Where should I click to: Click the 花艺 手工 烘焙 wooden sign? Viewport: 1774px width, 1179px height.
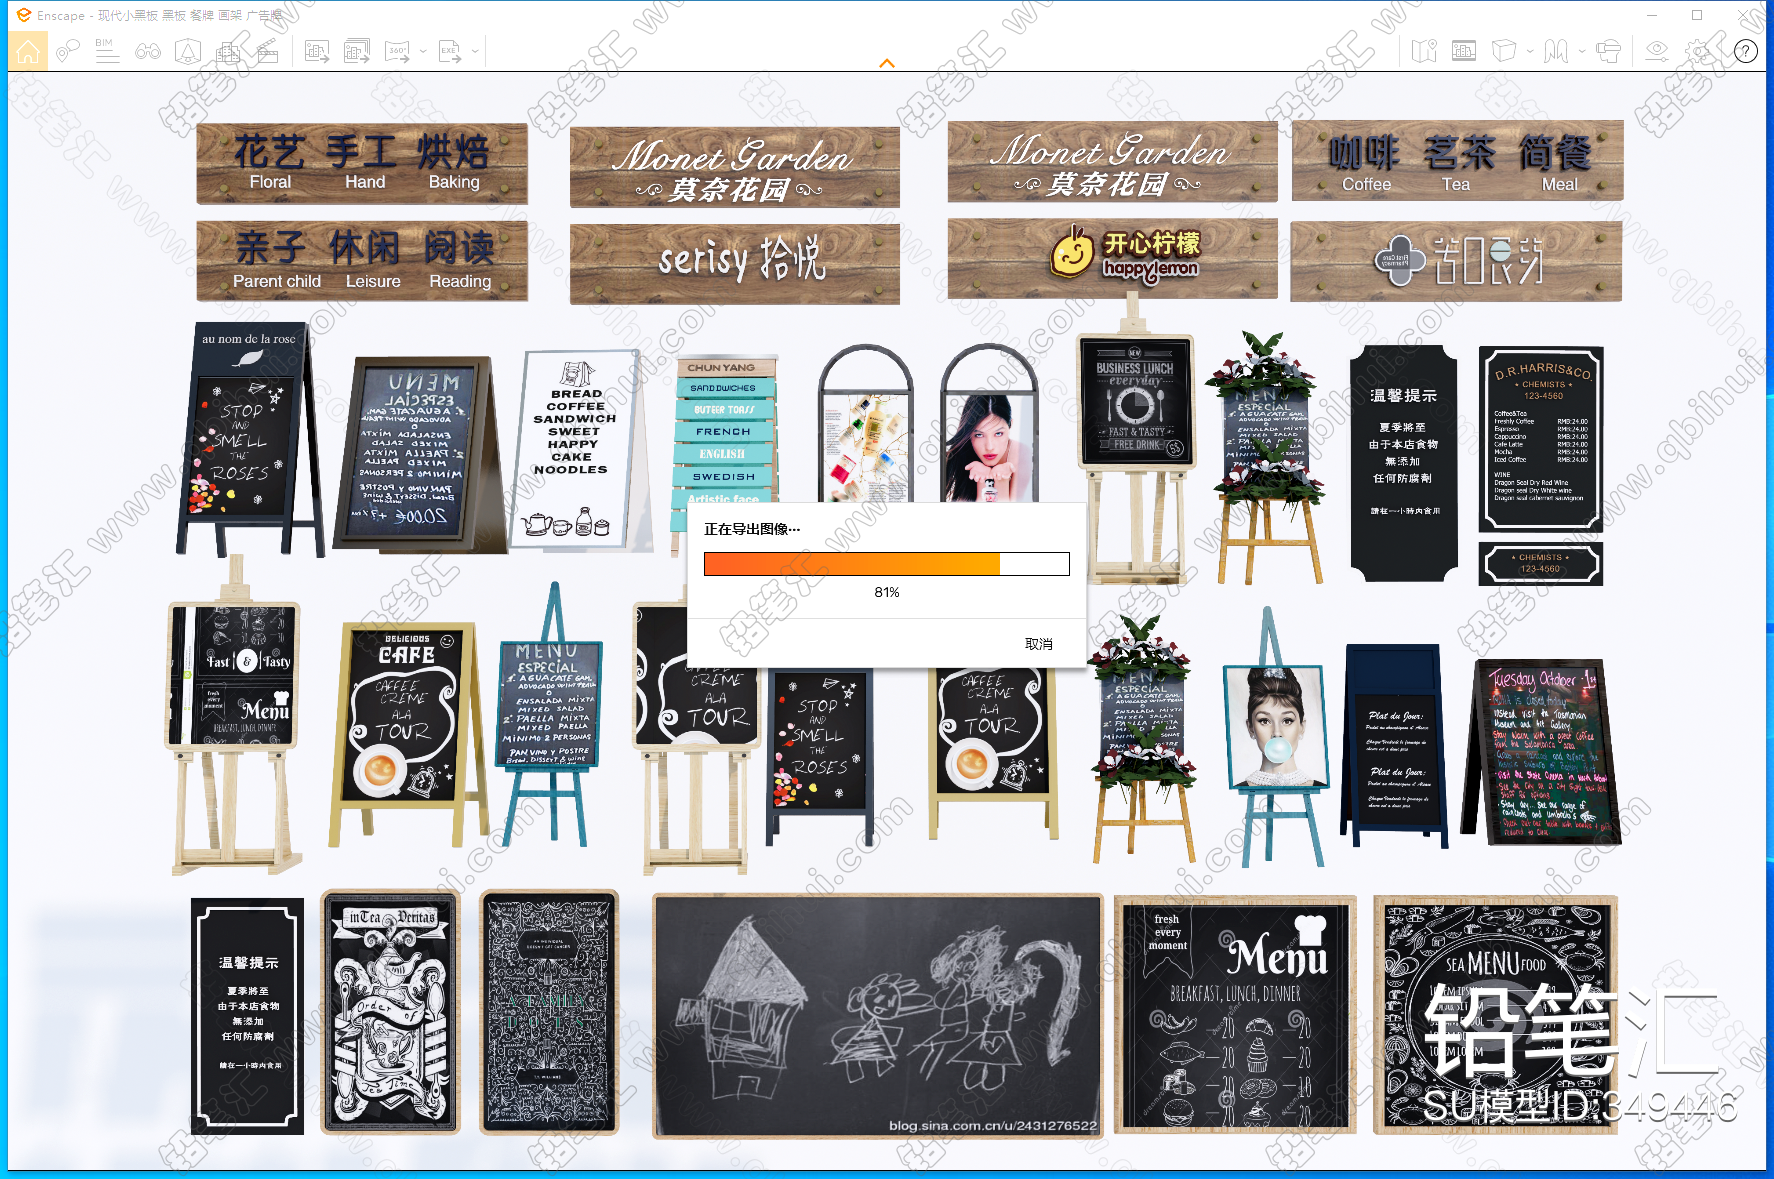coord(362,163)
